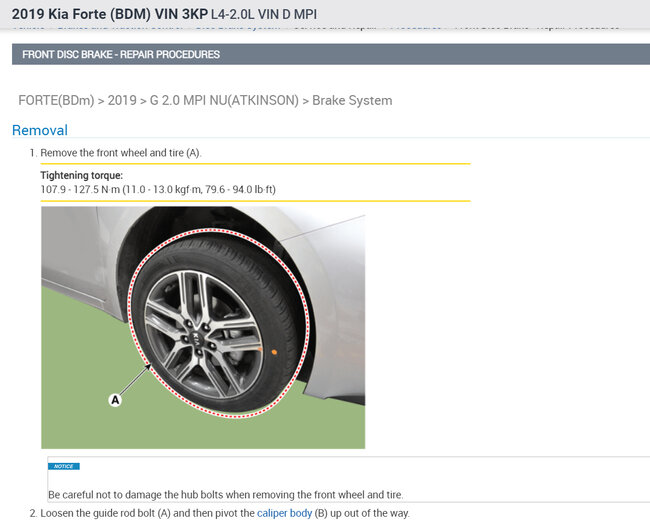The height and width of the screenshot is (523, 650).
Task: Click the 'L4-2.0L VIN D MPI' engine text
Action: (x=264, y=15)
